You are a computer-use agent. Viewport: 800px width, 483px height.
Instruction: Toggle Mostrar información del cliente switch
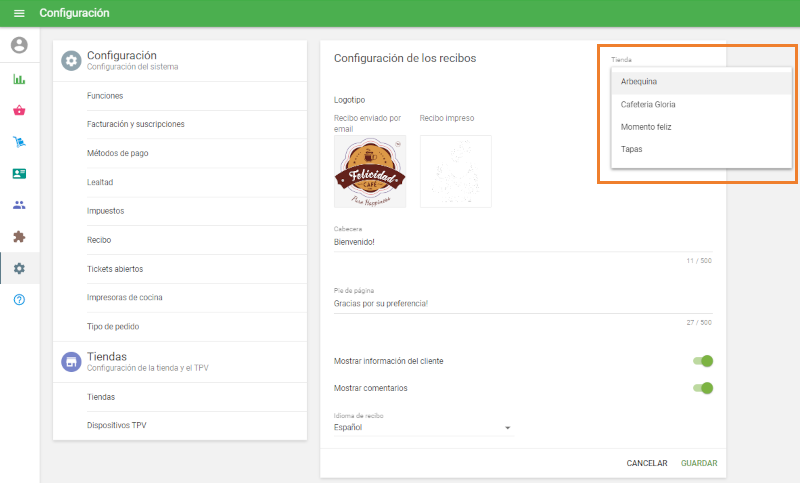703,361
